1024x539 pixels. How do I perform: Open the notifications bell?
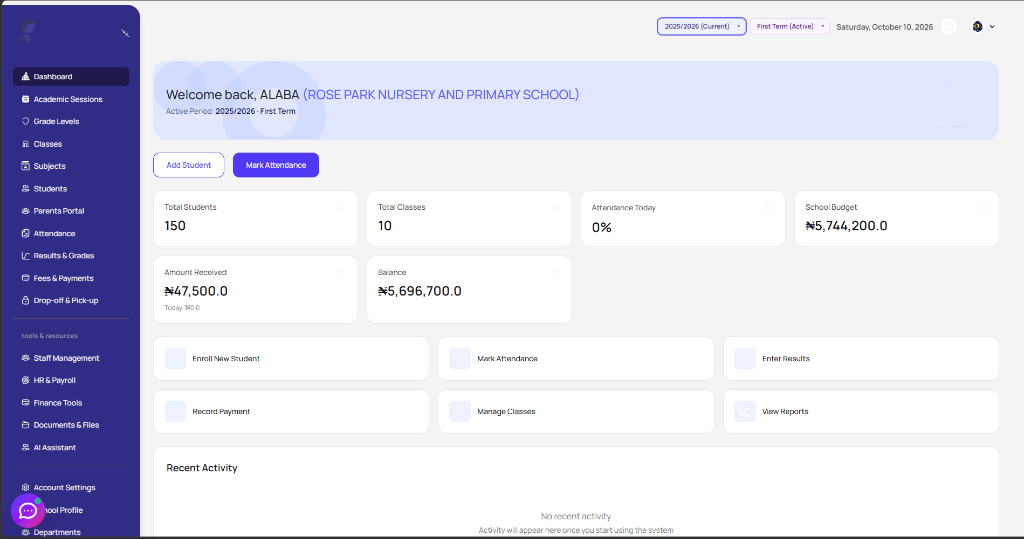tap(950, 27)
